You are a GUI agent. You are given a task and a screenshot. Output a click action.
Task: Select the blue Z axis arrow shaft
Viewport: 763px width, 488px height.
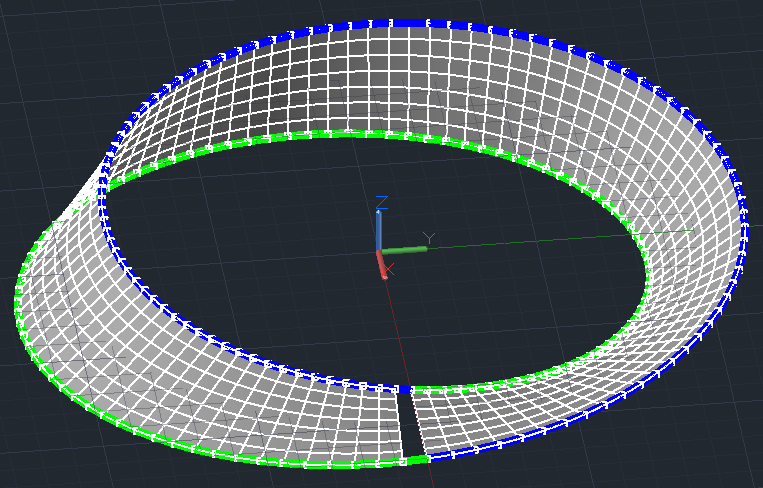pos(379,231)
